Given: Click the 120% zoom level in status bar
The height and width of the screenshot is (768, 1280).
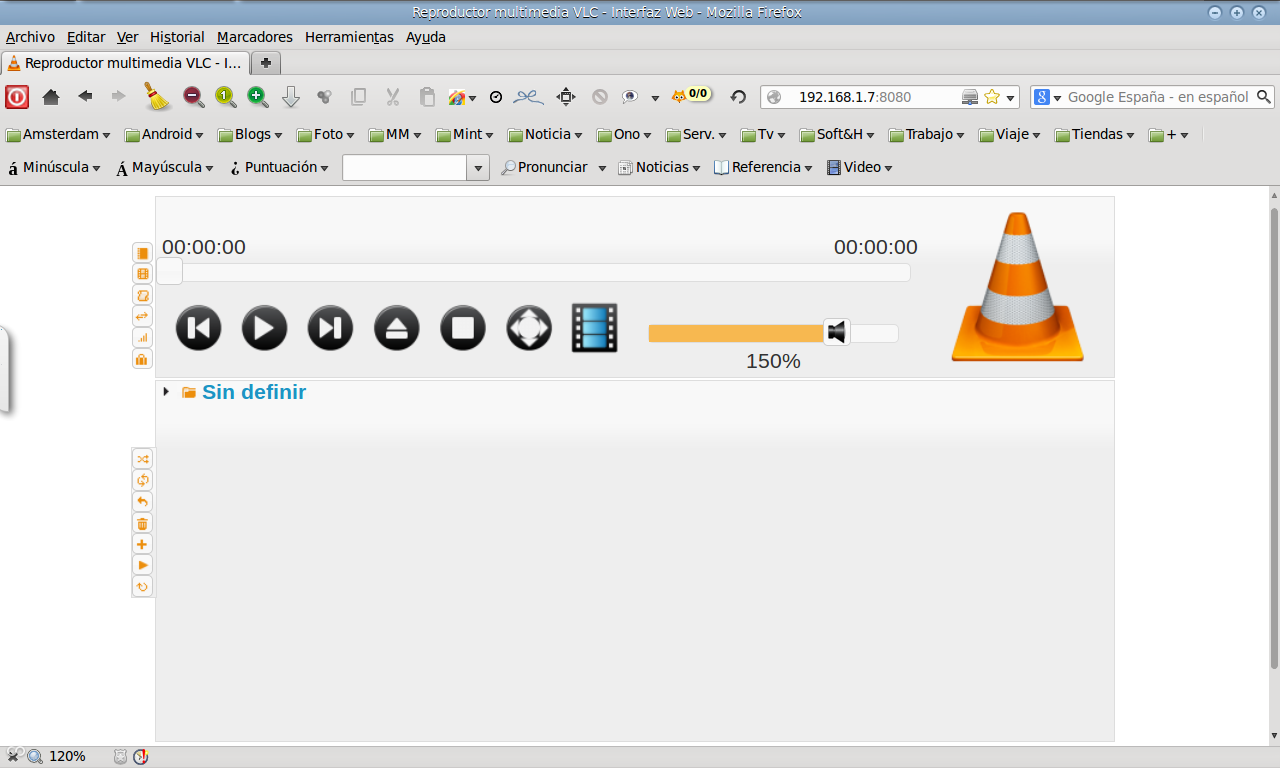Looking at the screenshot, I should point(67,756).
